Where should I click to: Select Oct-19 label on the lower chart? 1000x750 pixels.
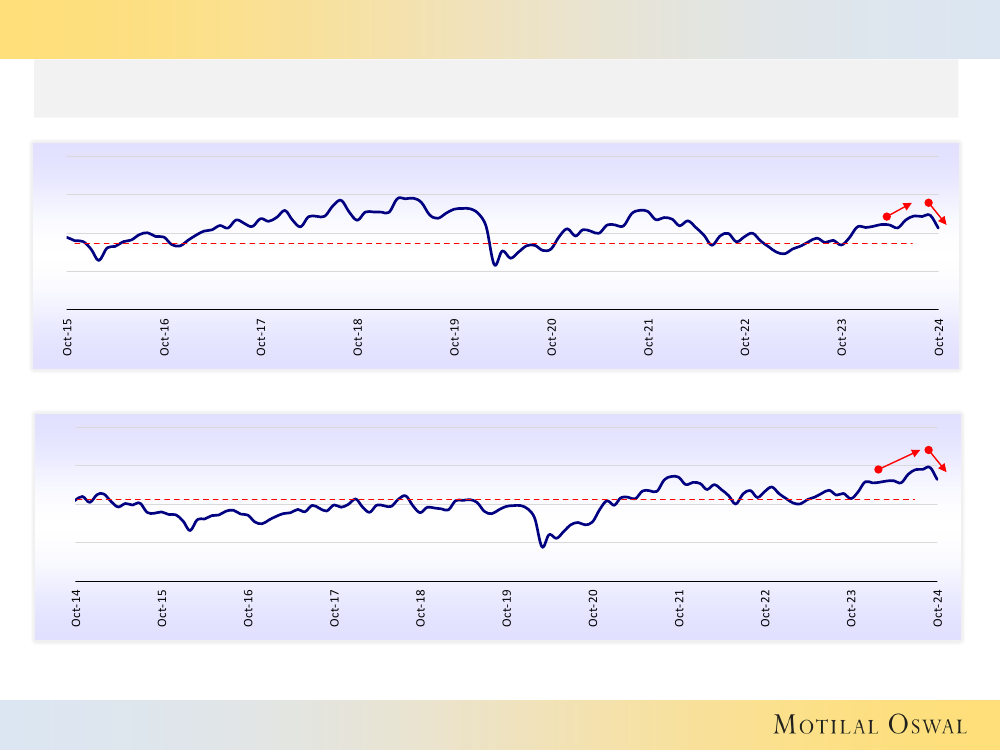click(507, 608)
